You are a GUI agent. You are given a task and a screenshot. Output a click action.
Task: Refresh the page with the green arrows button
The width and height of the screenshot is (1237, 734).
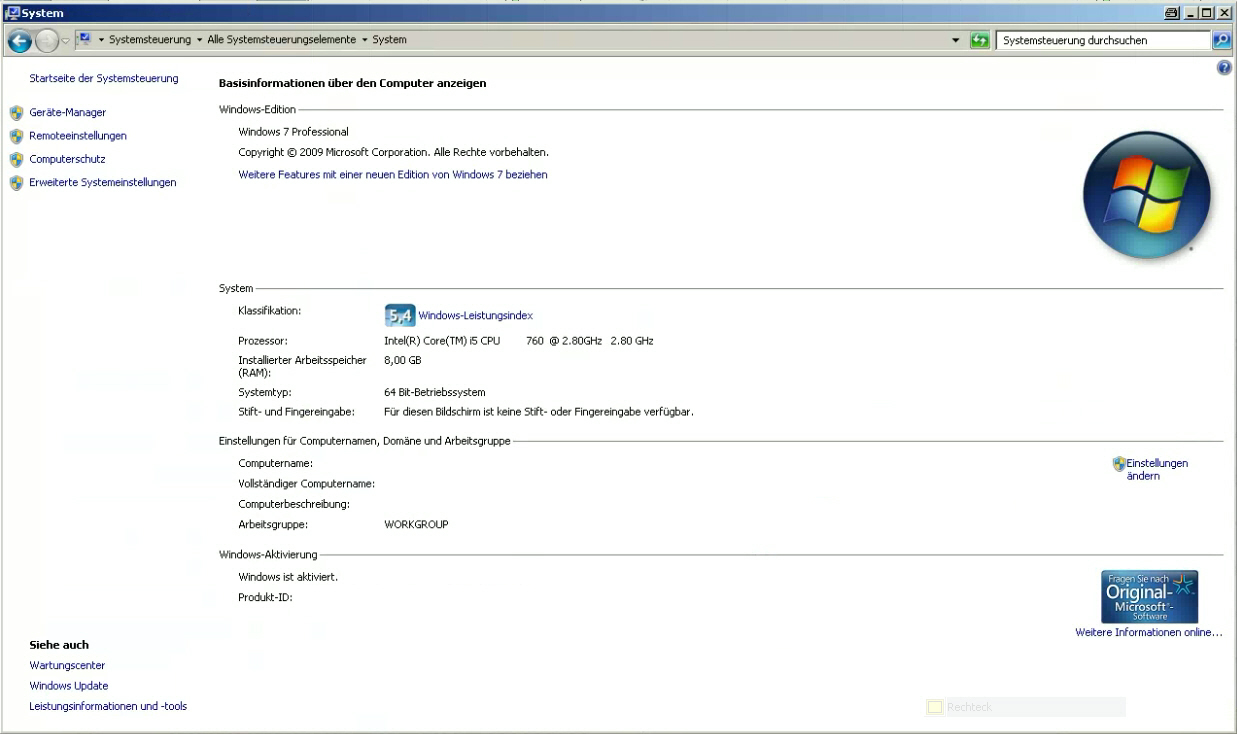(x=980, y=41)
